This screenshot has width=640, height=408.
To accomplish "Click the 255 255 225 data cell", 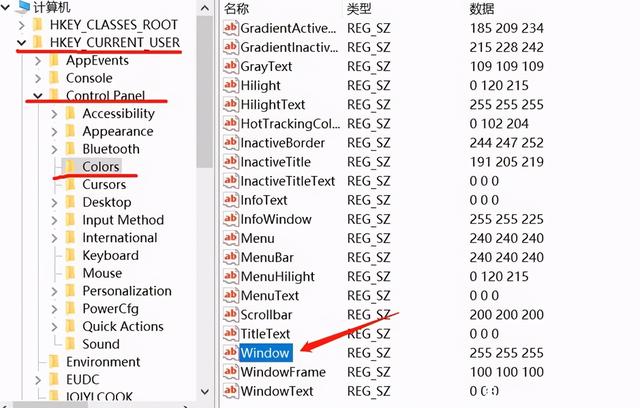I will point(506,219).
